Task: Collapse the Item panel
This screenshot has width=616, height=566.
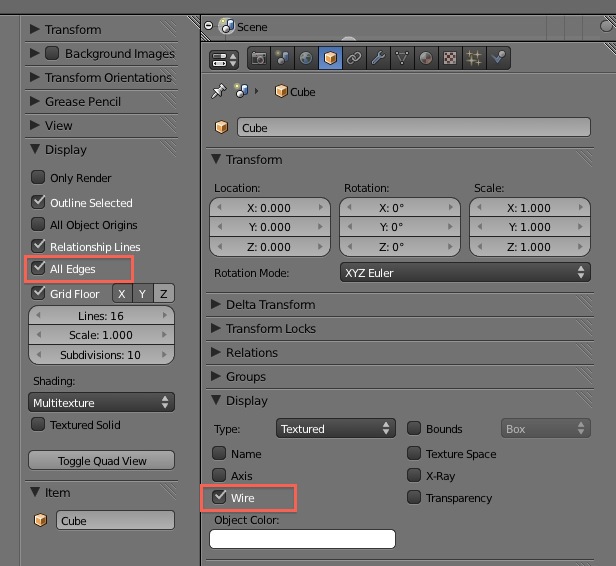Action: click(x=35, y=492)
